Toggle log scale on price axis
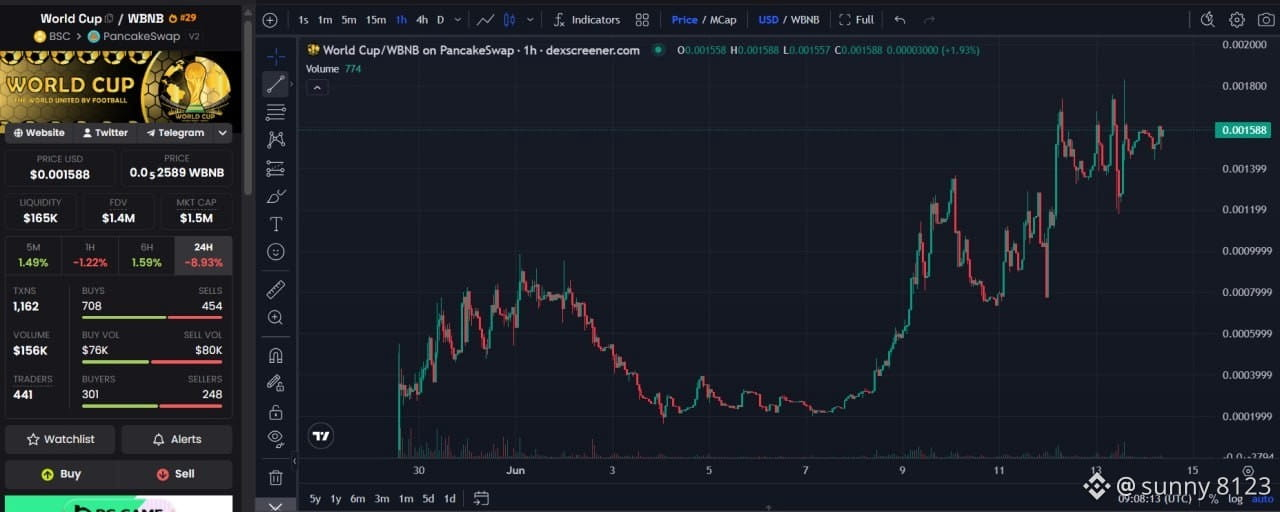Screen dimensions: 1280x512 pos(1237,498)
